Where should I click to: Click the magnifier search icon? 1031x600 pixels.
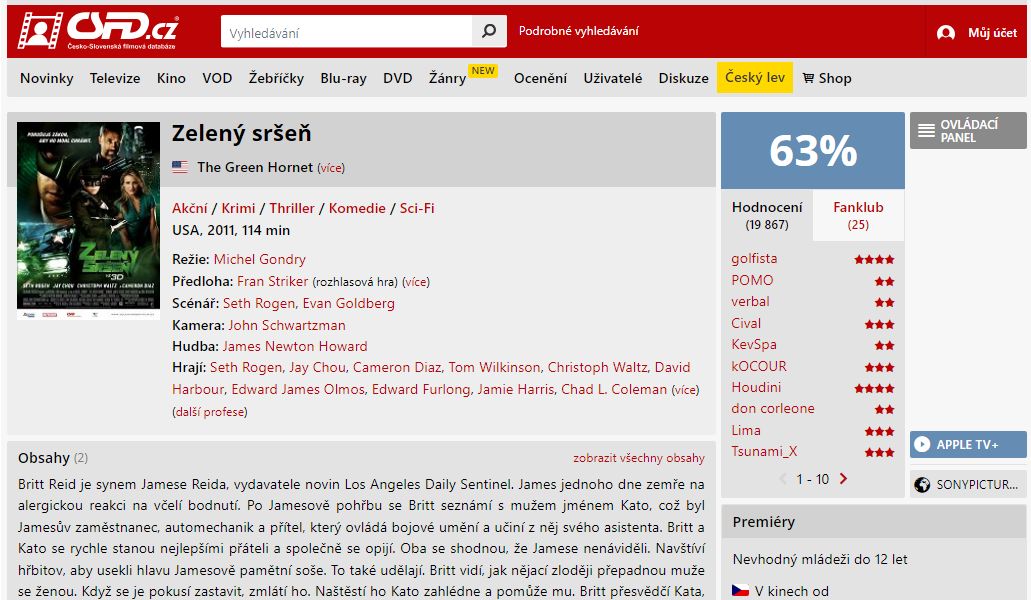489,31
